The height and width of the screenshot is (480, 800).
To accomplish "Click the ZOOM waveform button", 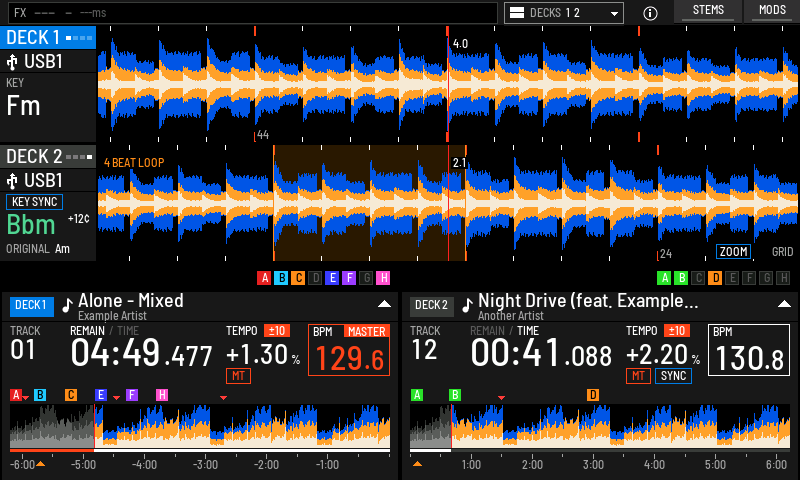I will coord(733,251).
